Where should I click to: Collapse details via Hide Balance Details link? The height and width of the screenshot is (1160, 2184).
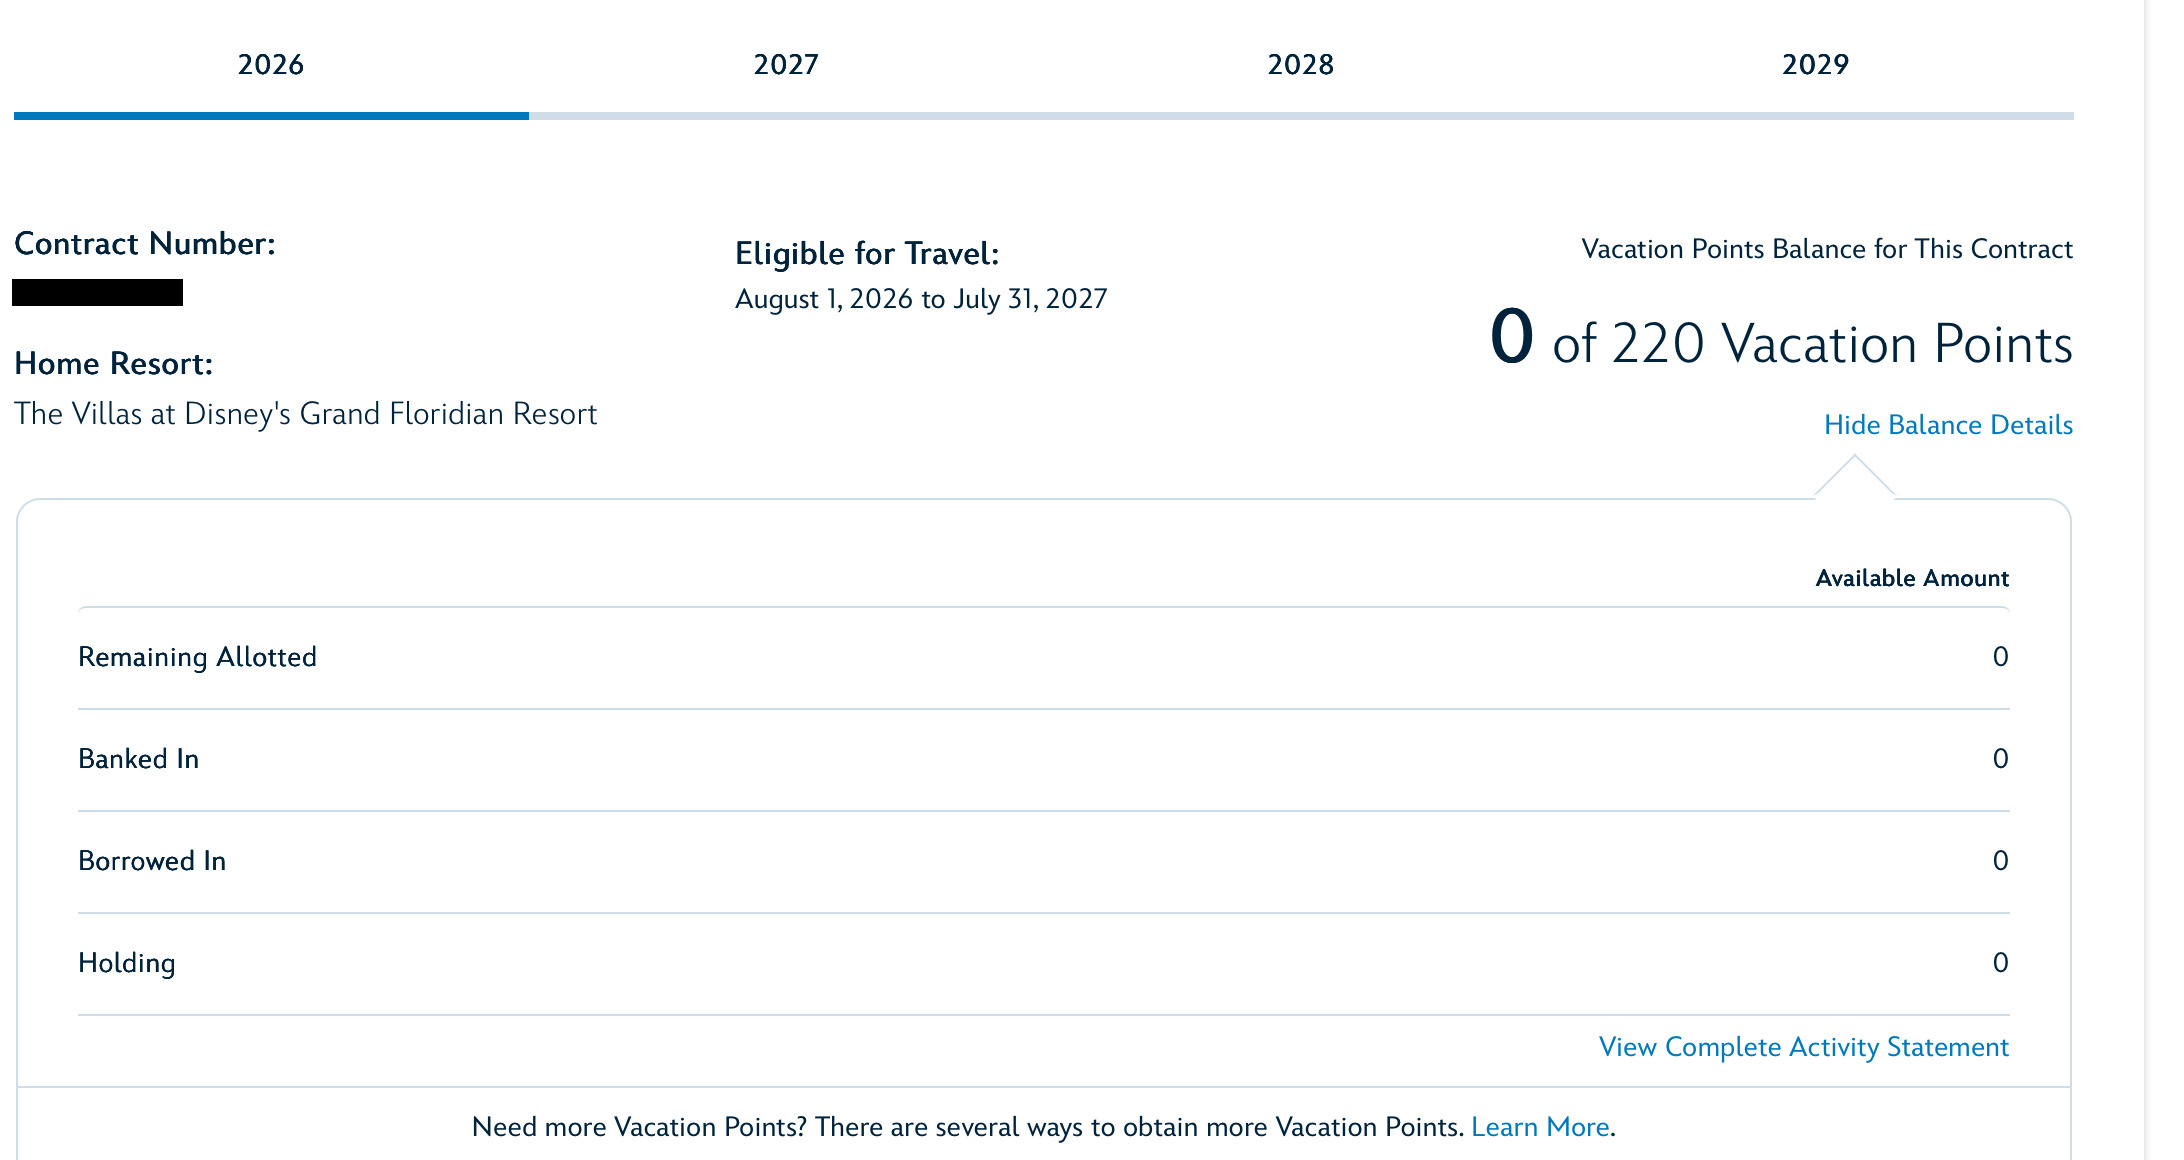[1948, 425]
